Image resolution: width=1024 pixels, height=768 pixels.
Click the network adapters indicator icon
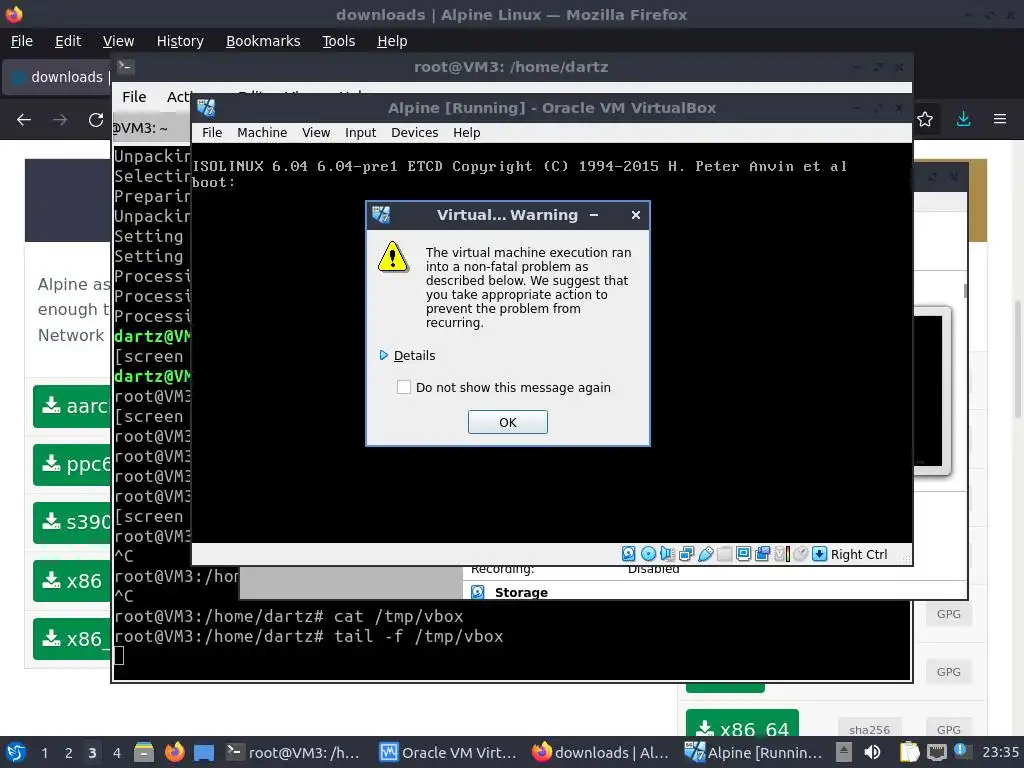pyautogui.click(x=686, y=554)
